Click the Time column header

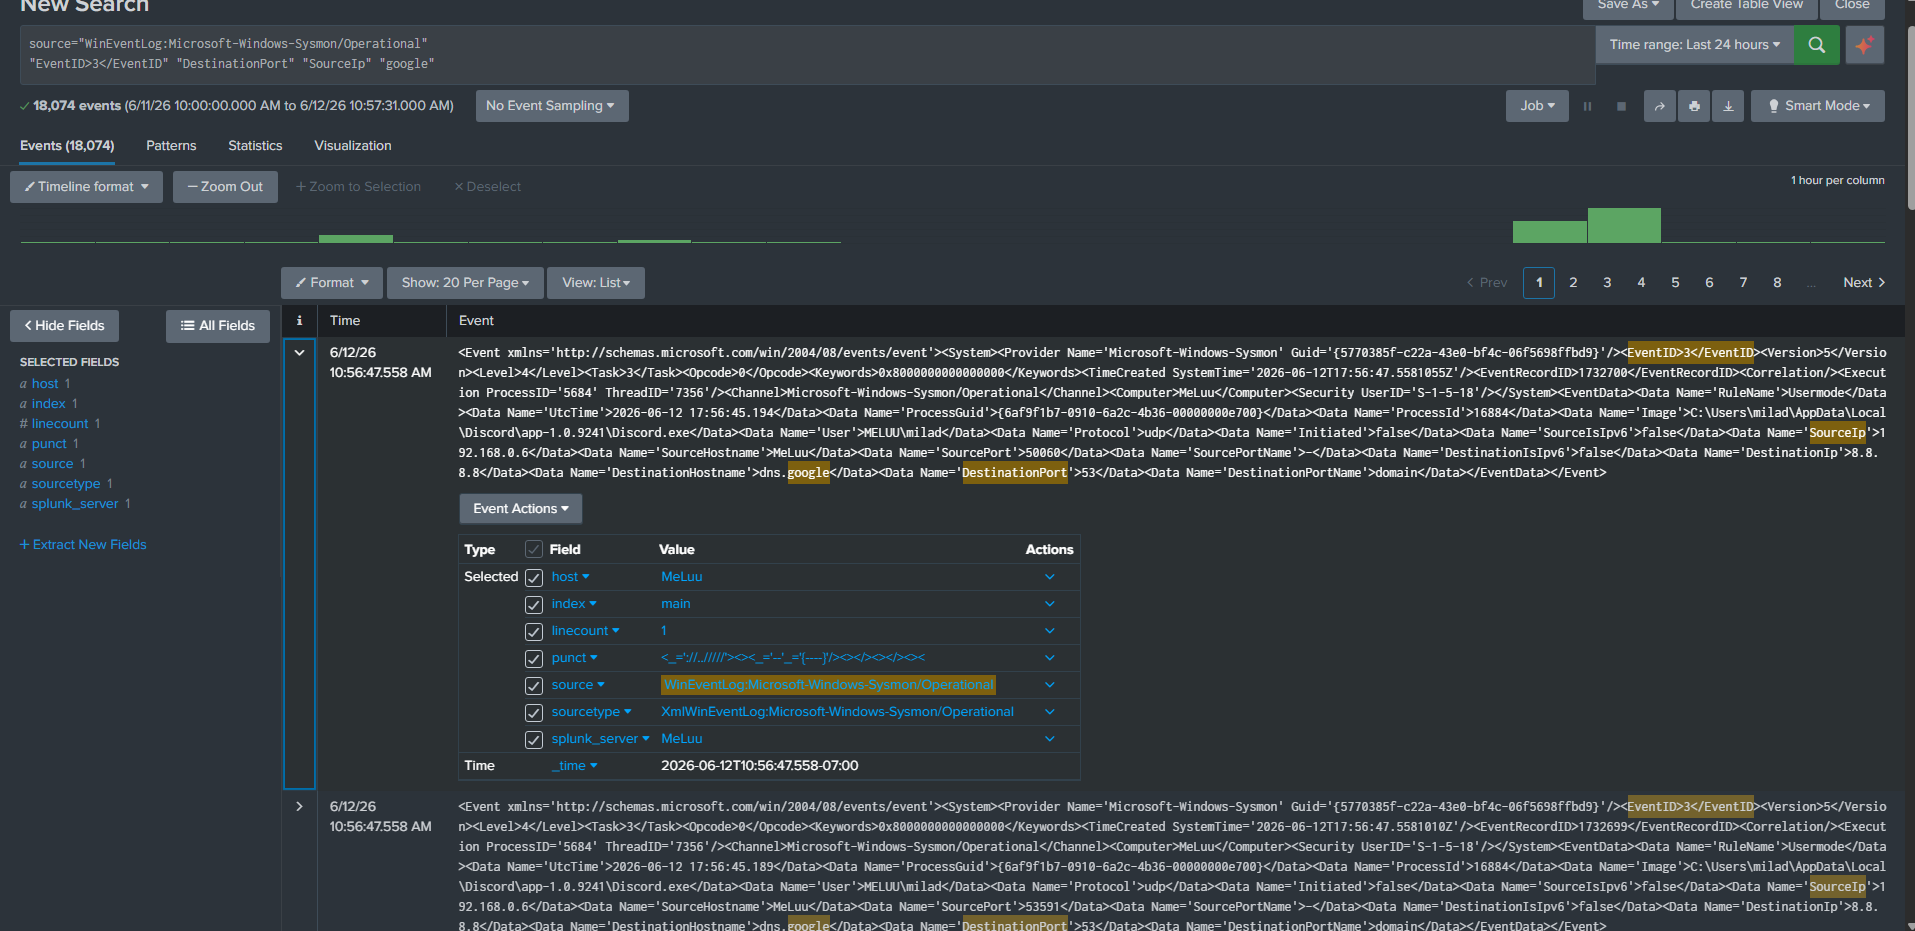(345, 321)
